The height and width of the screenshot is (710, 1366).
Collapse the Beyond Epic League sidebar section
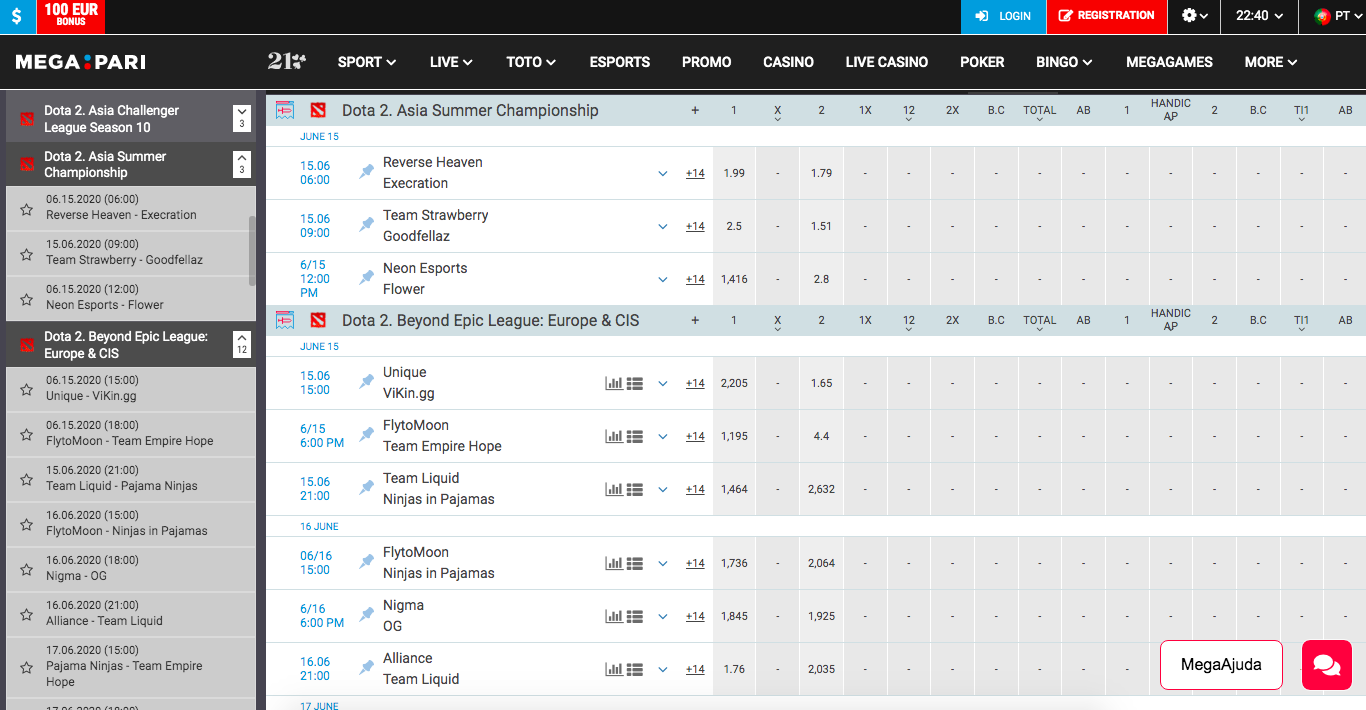[x=241, y=344]
